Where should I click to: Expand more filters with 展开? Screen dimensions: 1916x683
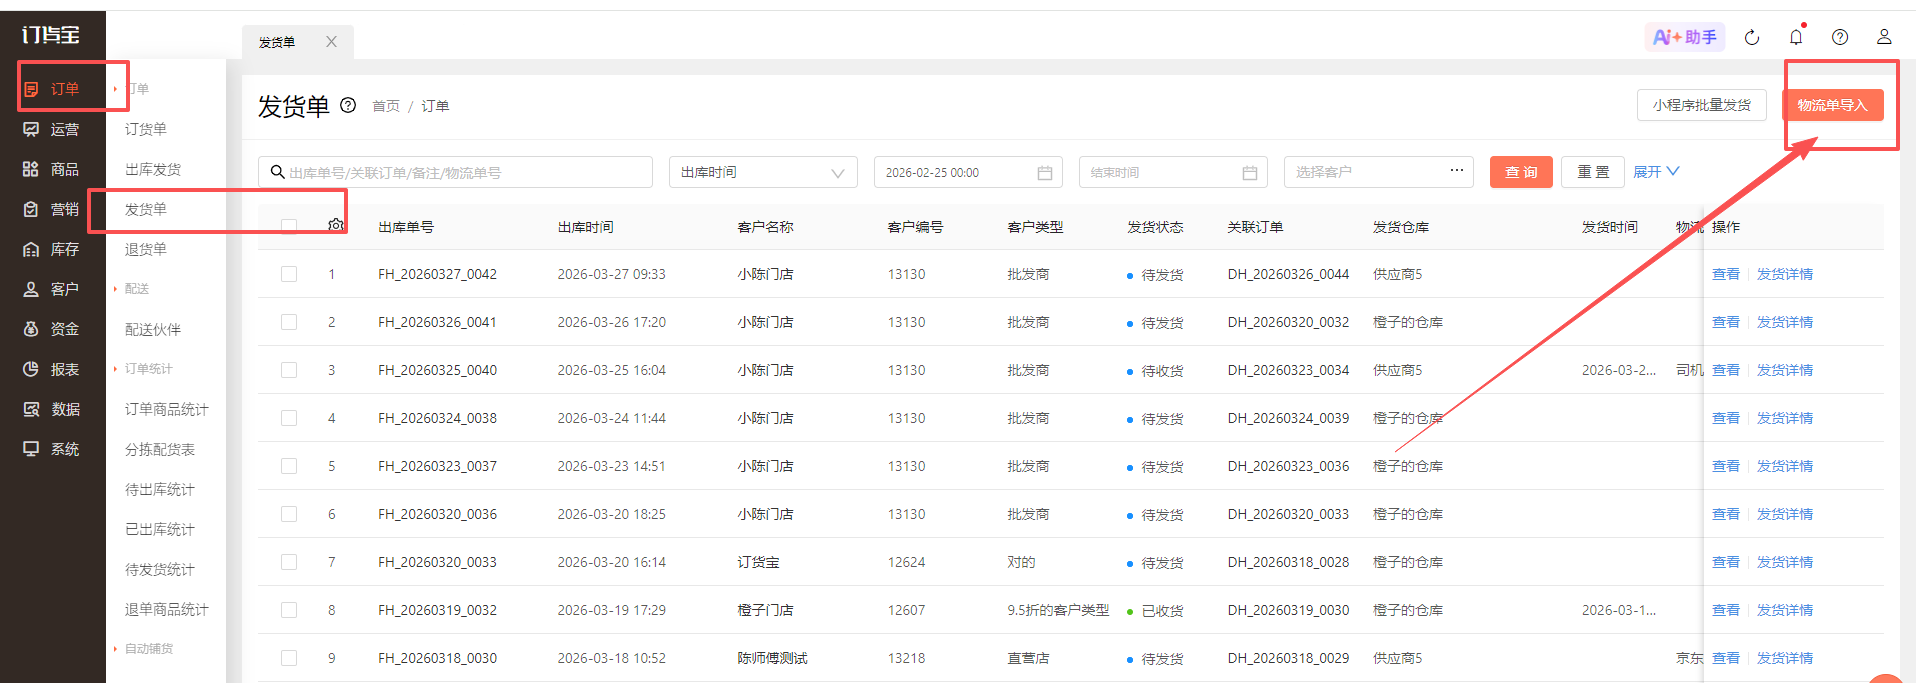1656,172
